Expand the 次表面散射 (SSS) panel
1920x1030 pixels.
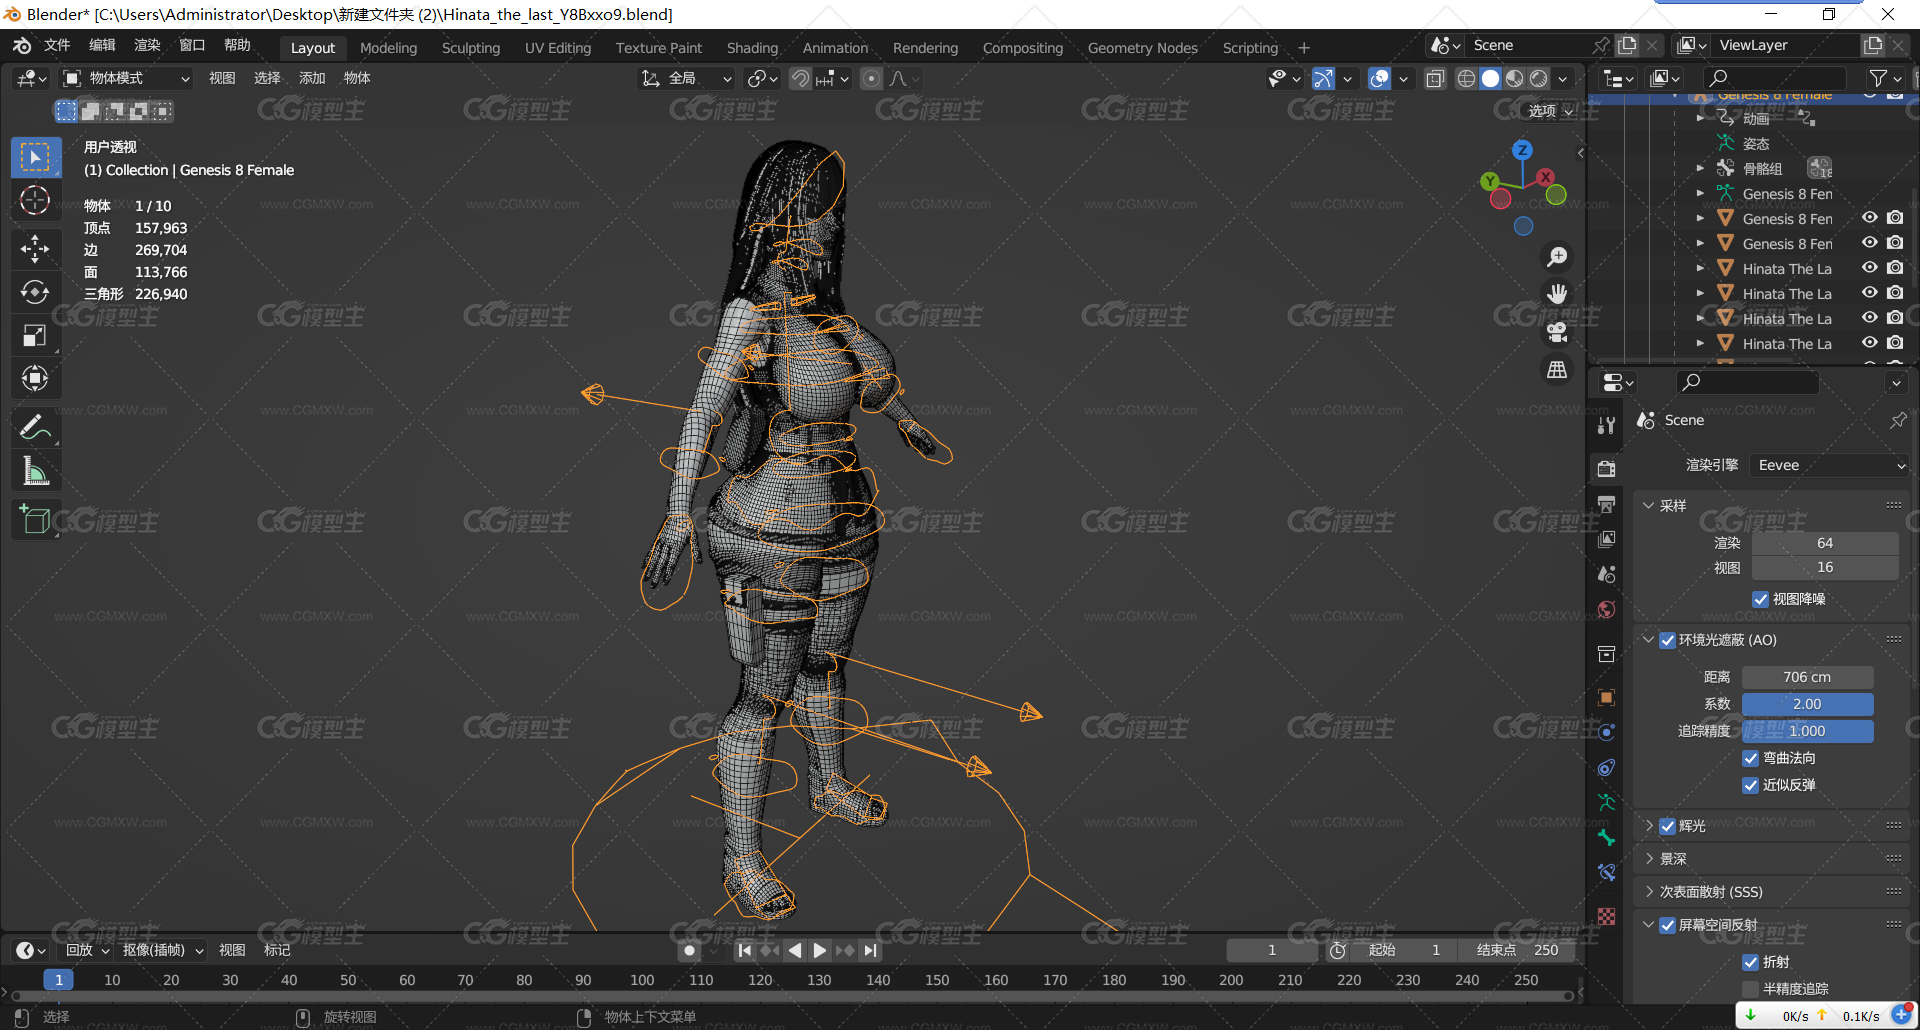point(1649,892)
